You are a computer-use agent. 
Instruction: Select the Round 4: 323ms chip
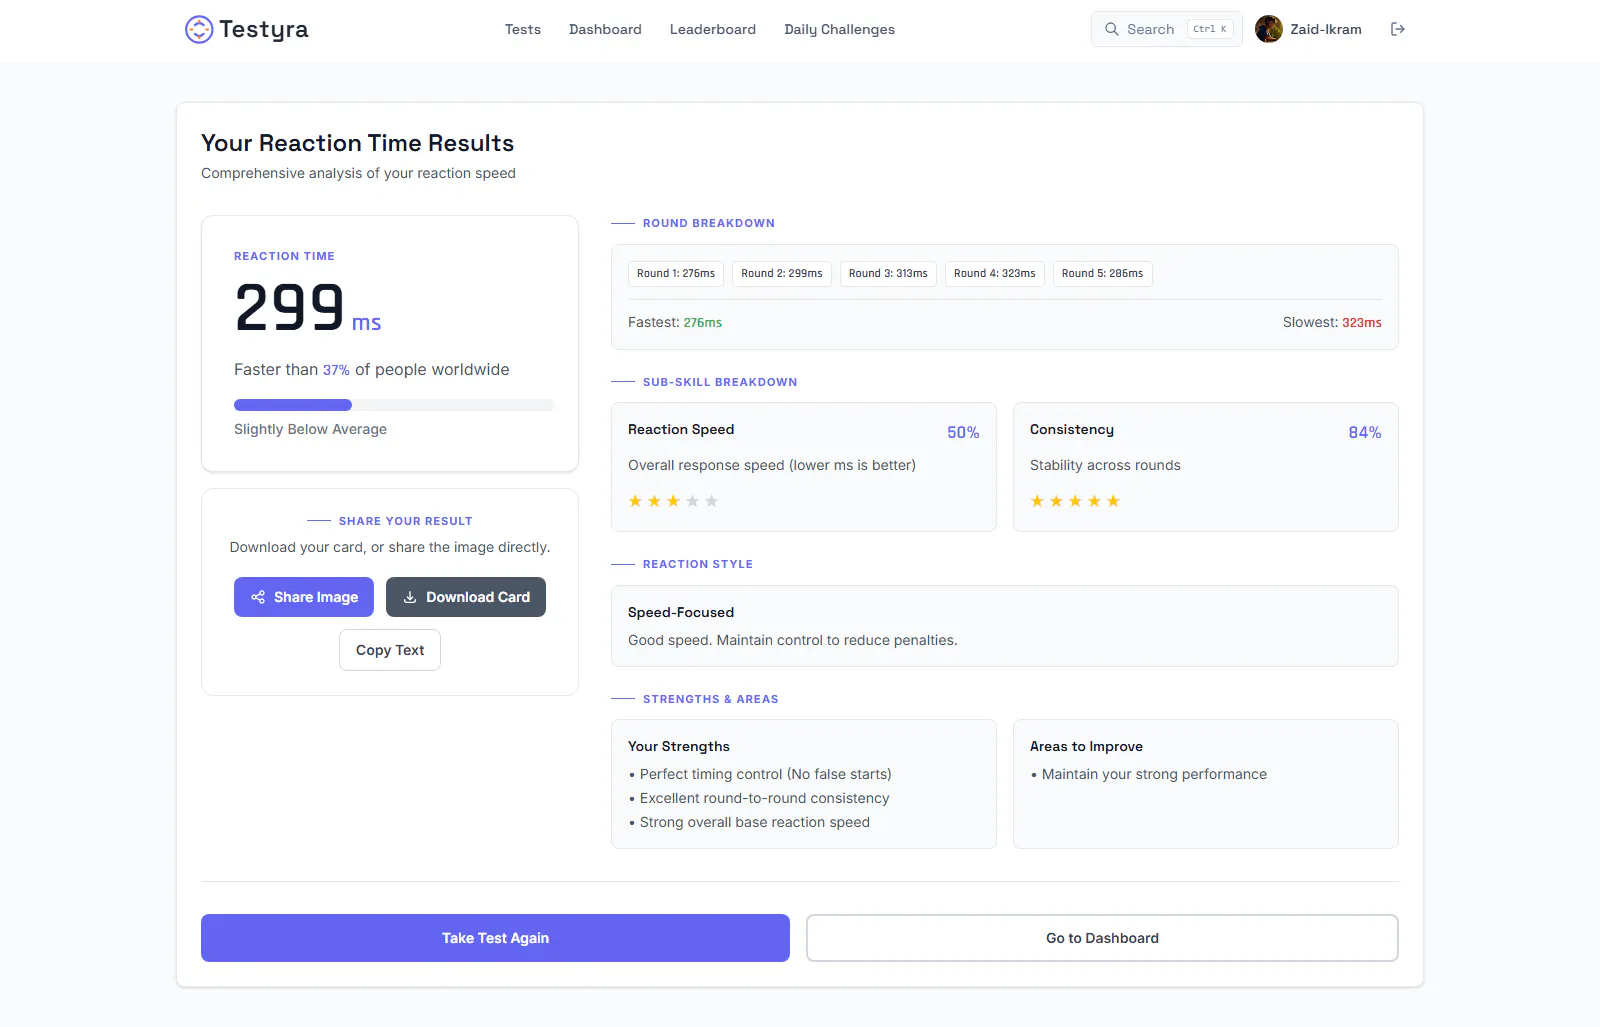pos(995,274)
